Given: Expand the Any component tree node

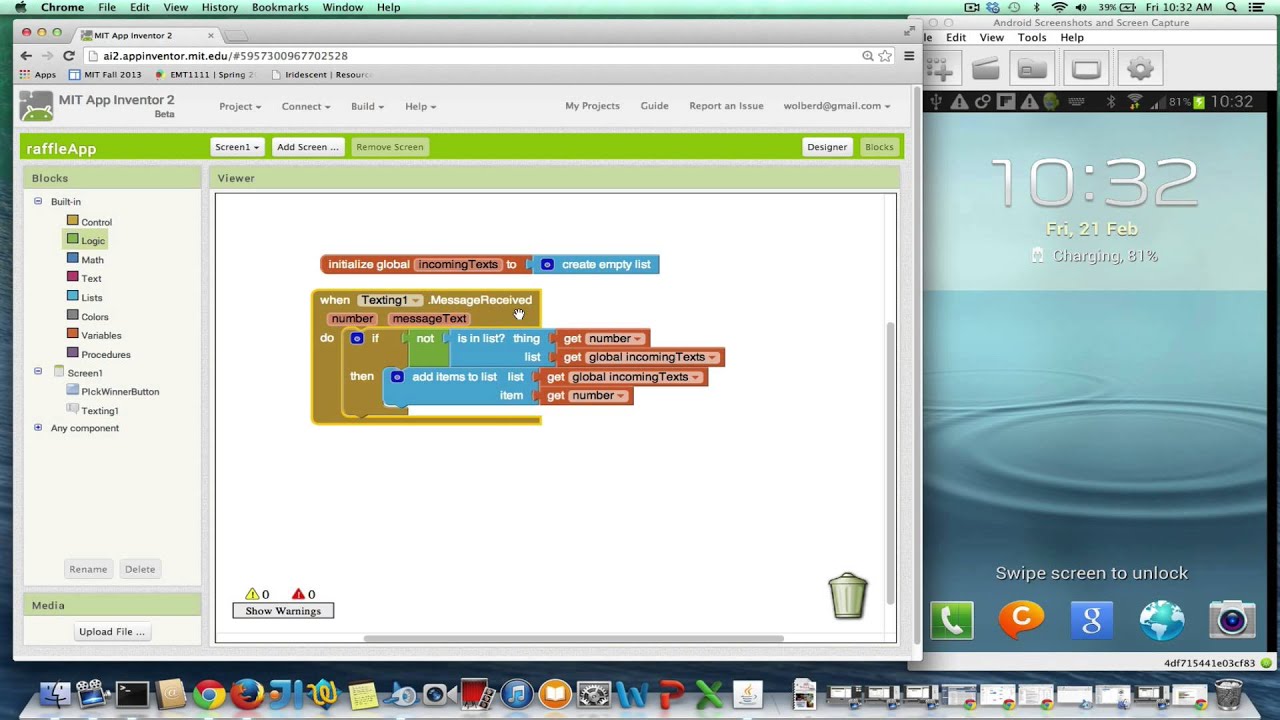Looking at the screenshot, I should (38, 427).
